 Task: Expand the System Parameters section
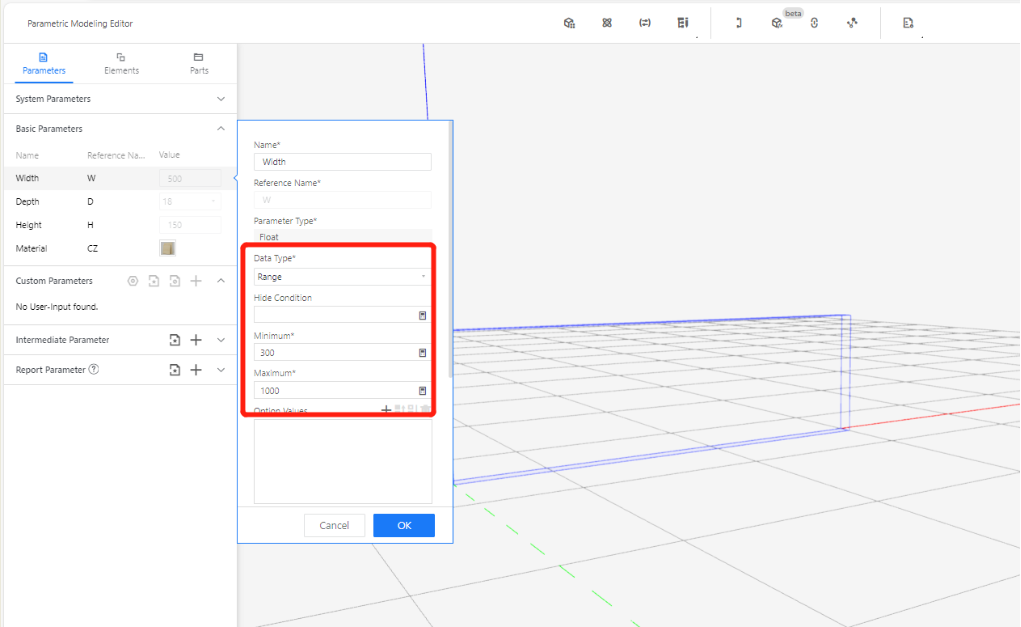(x=221, y=99)
